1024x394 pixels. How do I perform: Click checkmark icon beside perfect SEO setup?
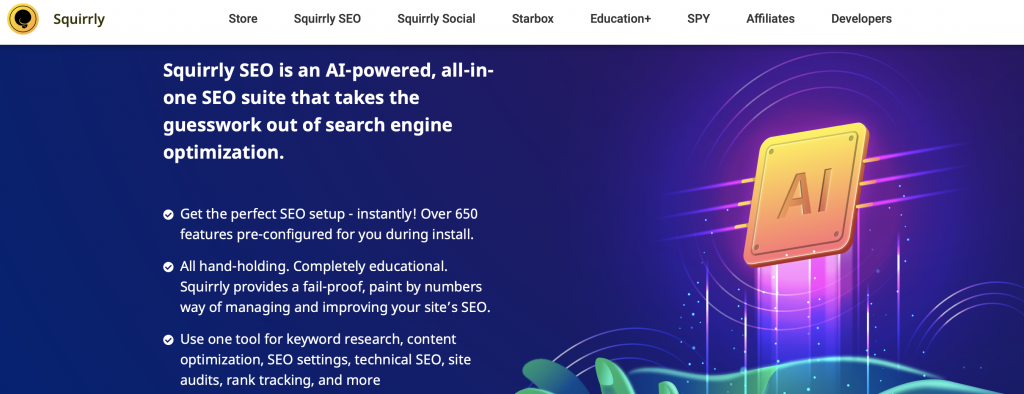pos(168,214)
